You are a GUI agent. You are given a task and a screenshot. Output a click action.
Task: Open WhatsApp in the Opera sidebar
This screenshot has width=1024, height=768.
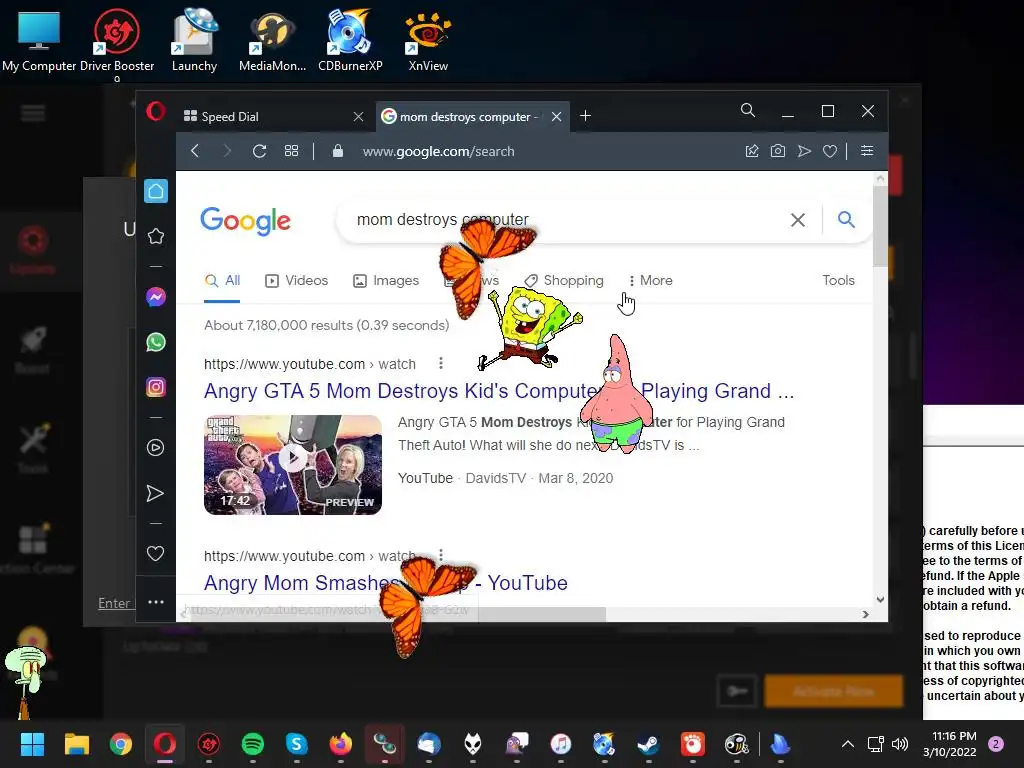coord(156,342)
